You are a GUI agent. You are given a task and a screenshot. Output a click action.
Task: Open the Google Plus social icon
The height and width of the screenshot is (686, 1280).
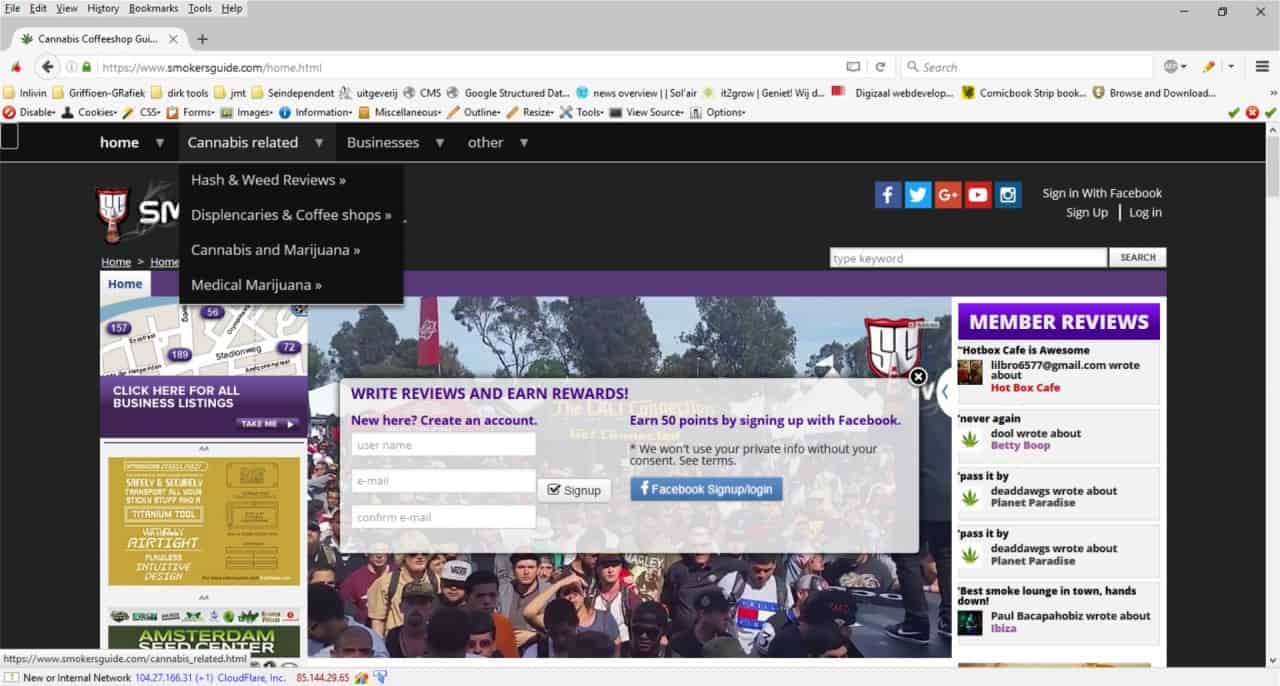(948, 195)
